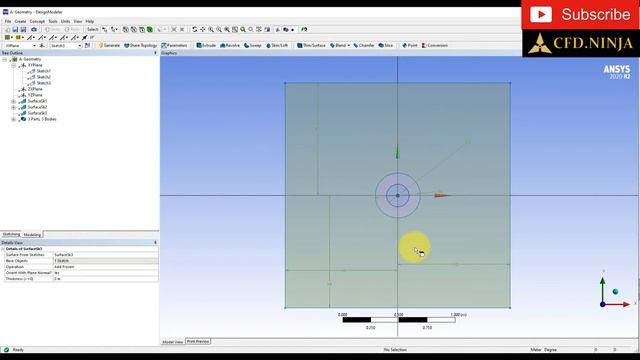
Task: Activate the Rotate view tool
Action: pos(195,29)
